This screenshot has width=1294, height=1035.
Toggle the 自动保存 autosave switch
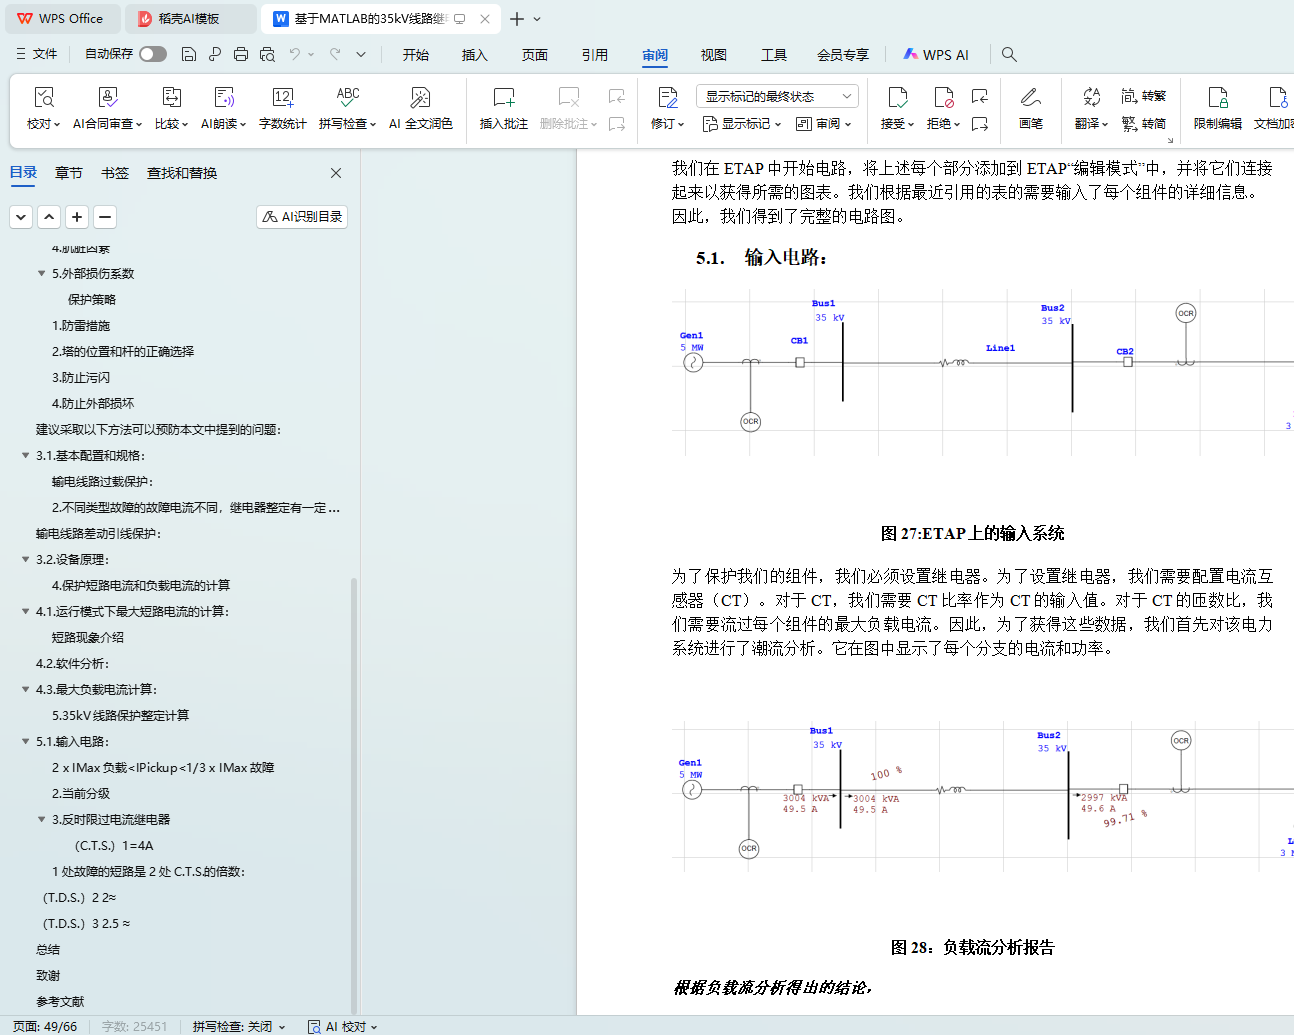pos(153,54)
